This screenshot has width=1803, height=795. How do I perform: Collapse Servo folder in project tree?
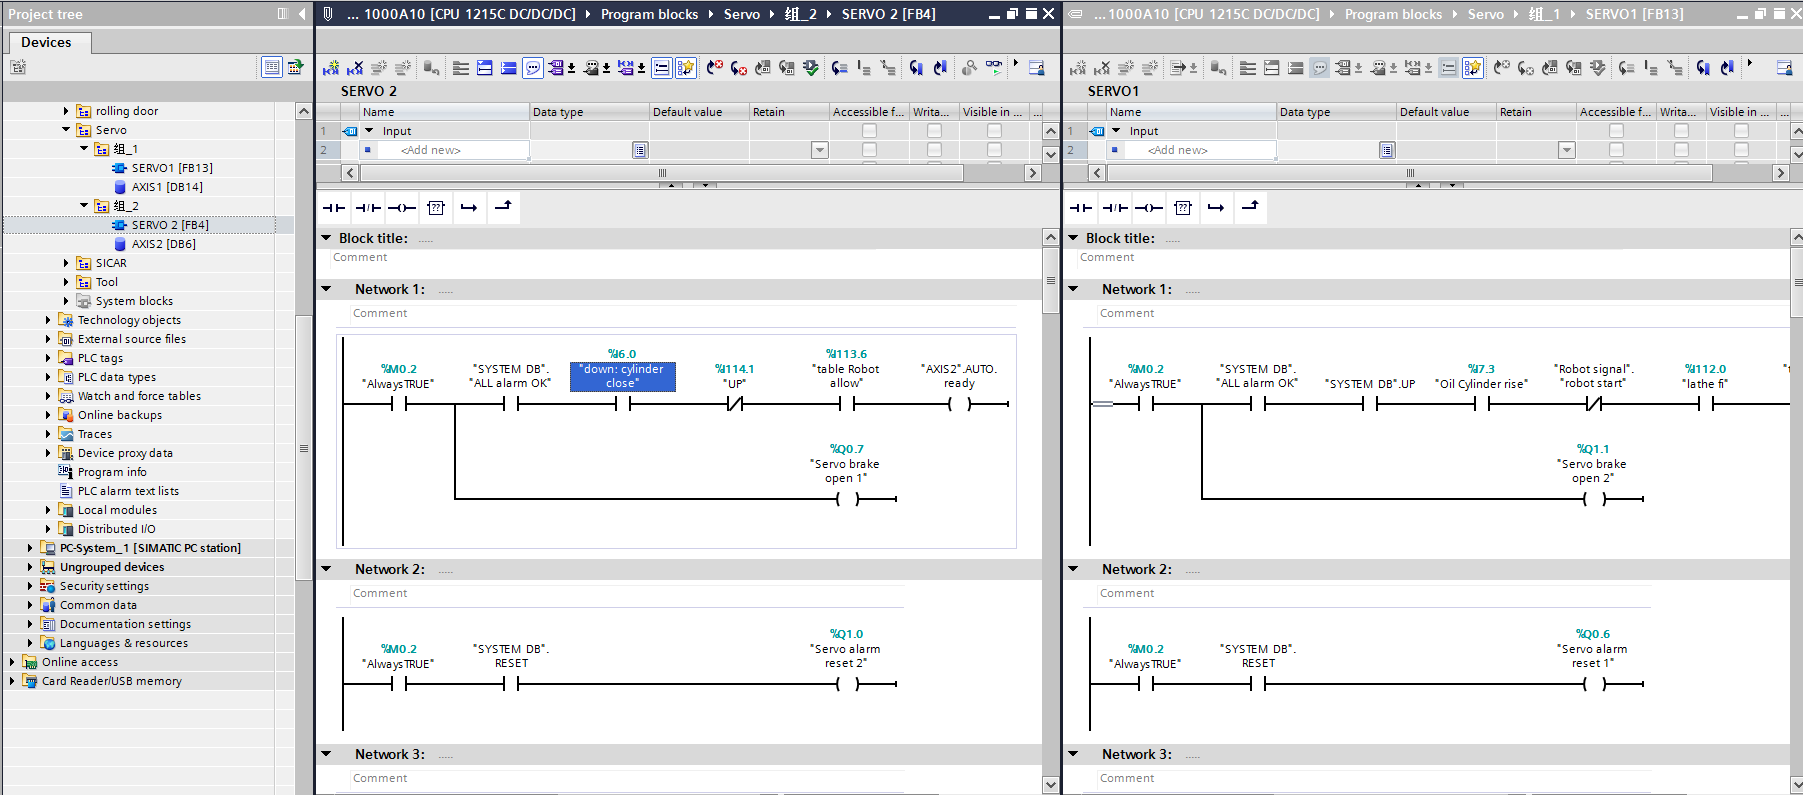click(x=66, y=130)
